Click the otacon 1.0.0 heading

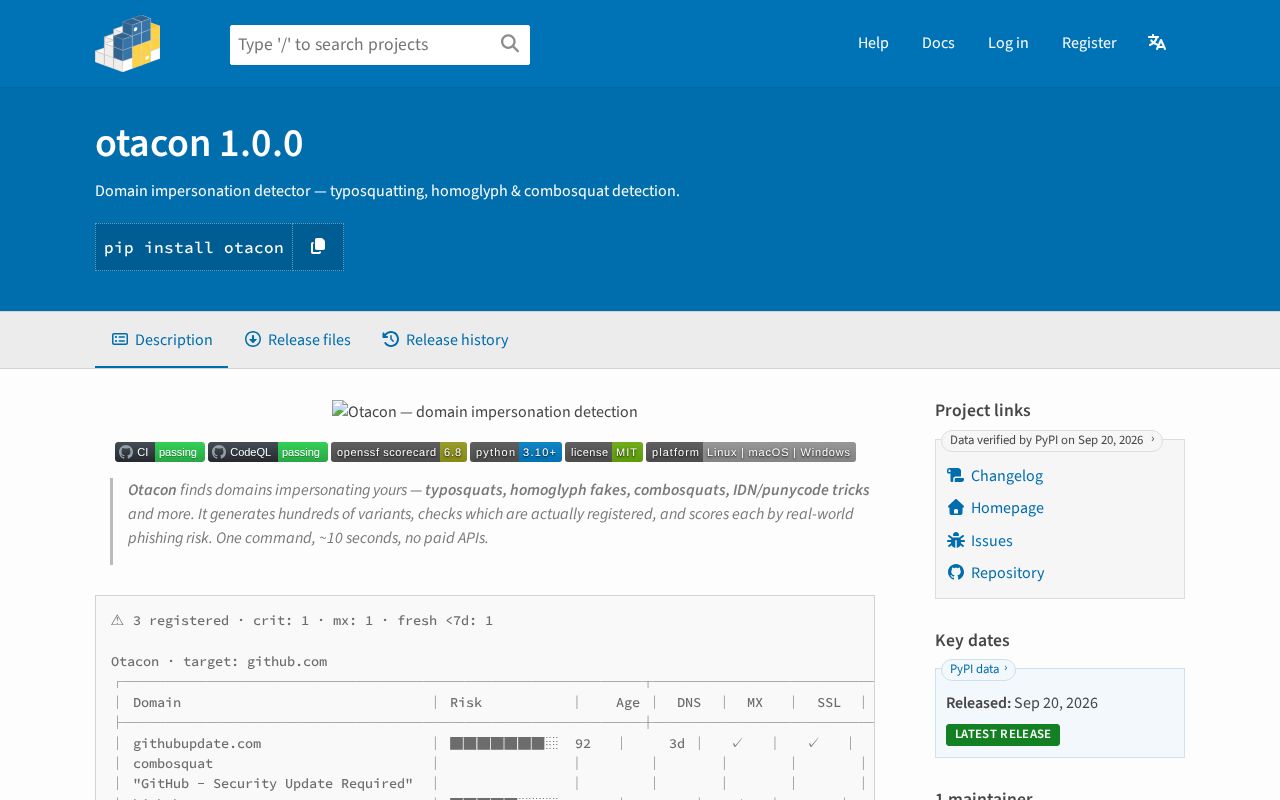[x=199, y=144]
